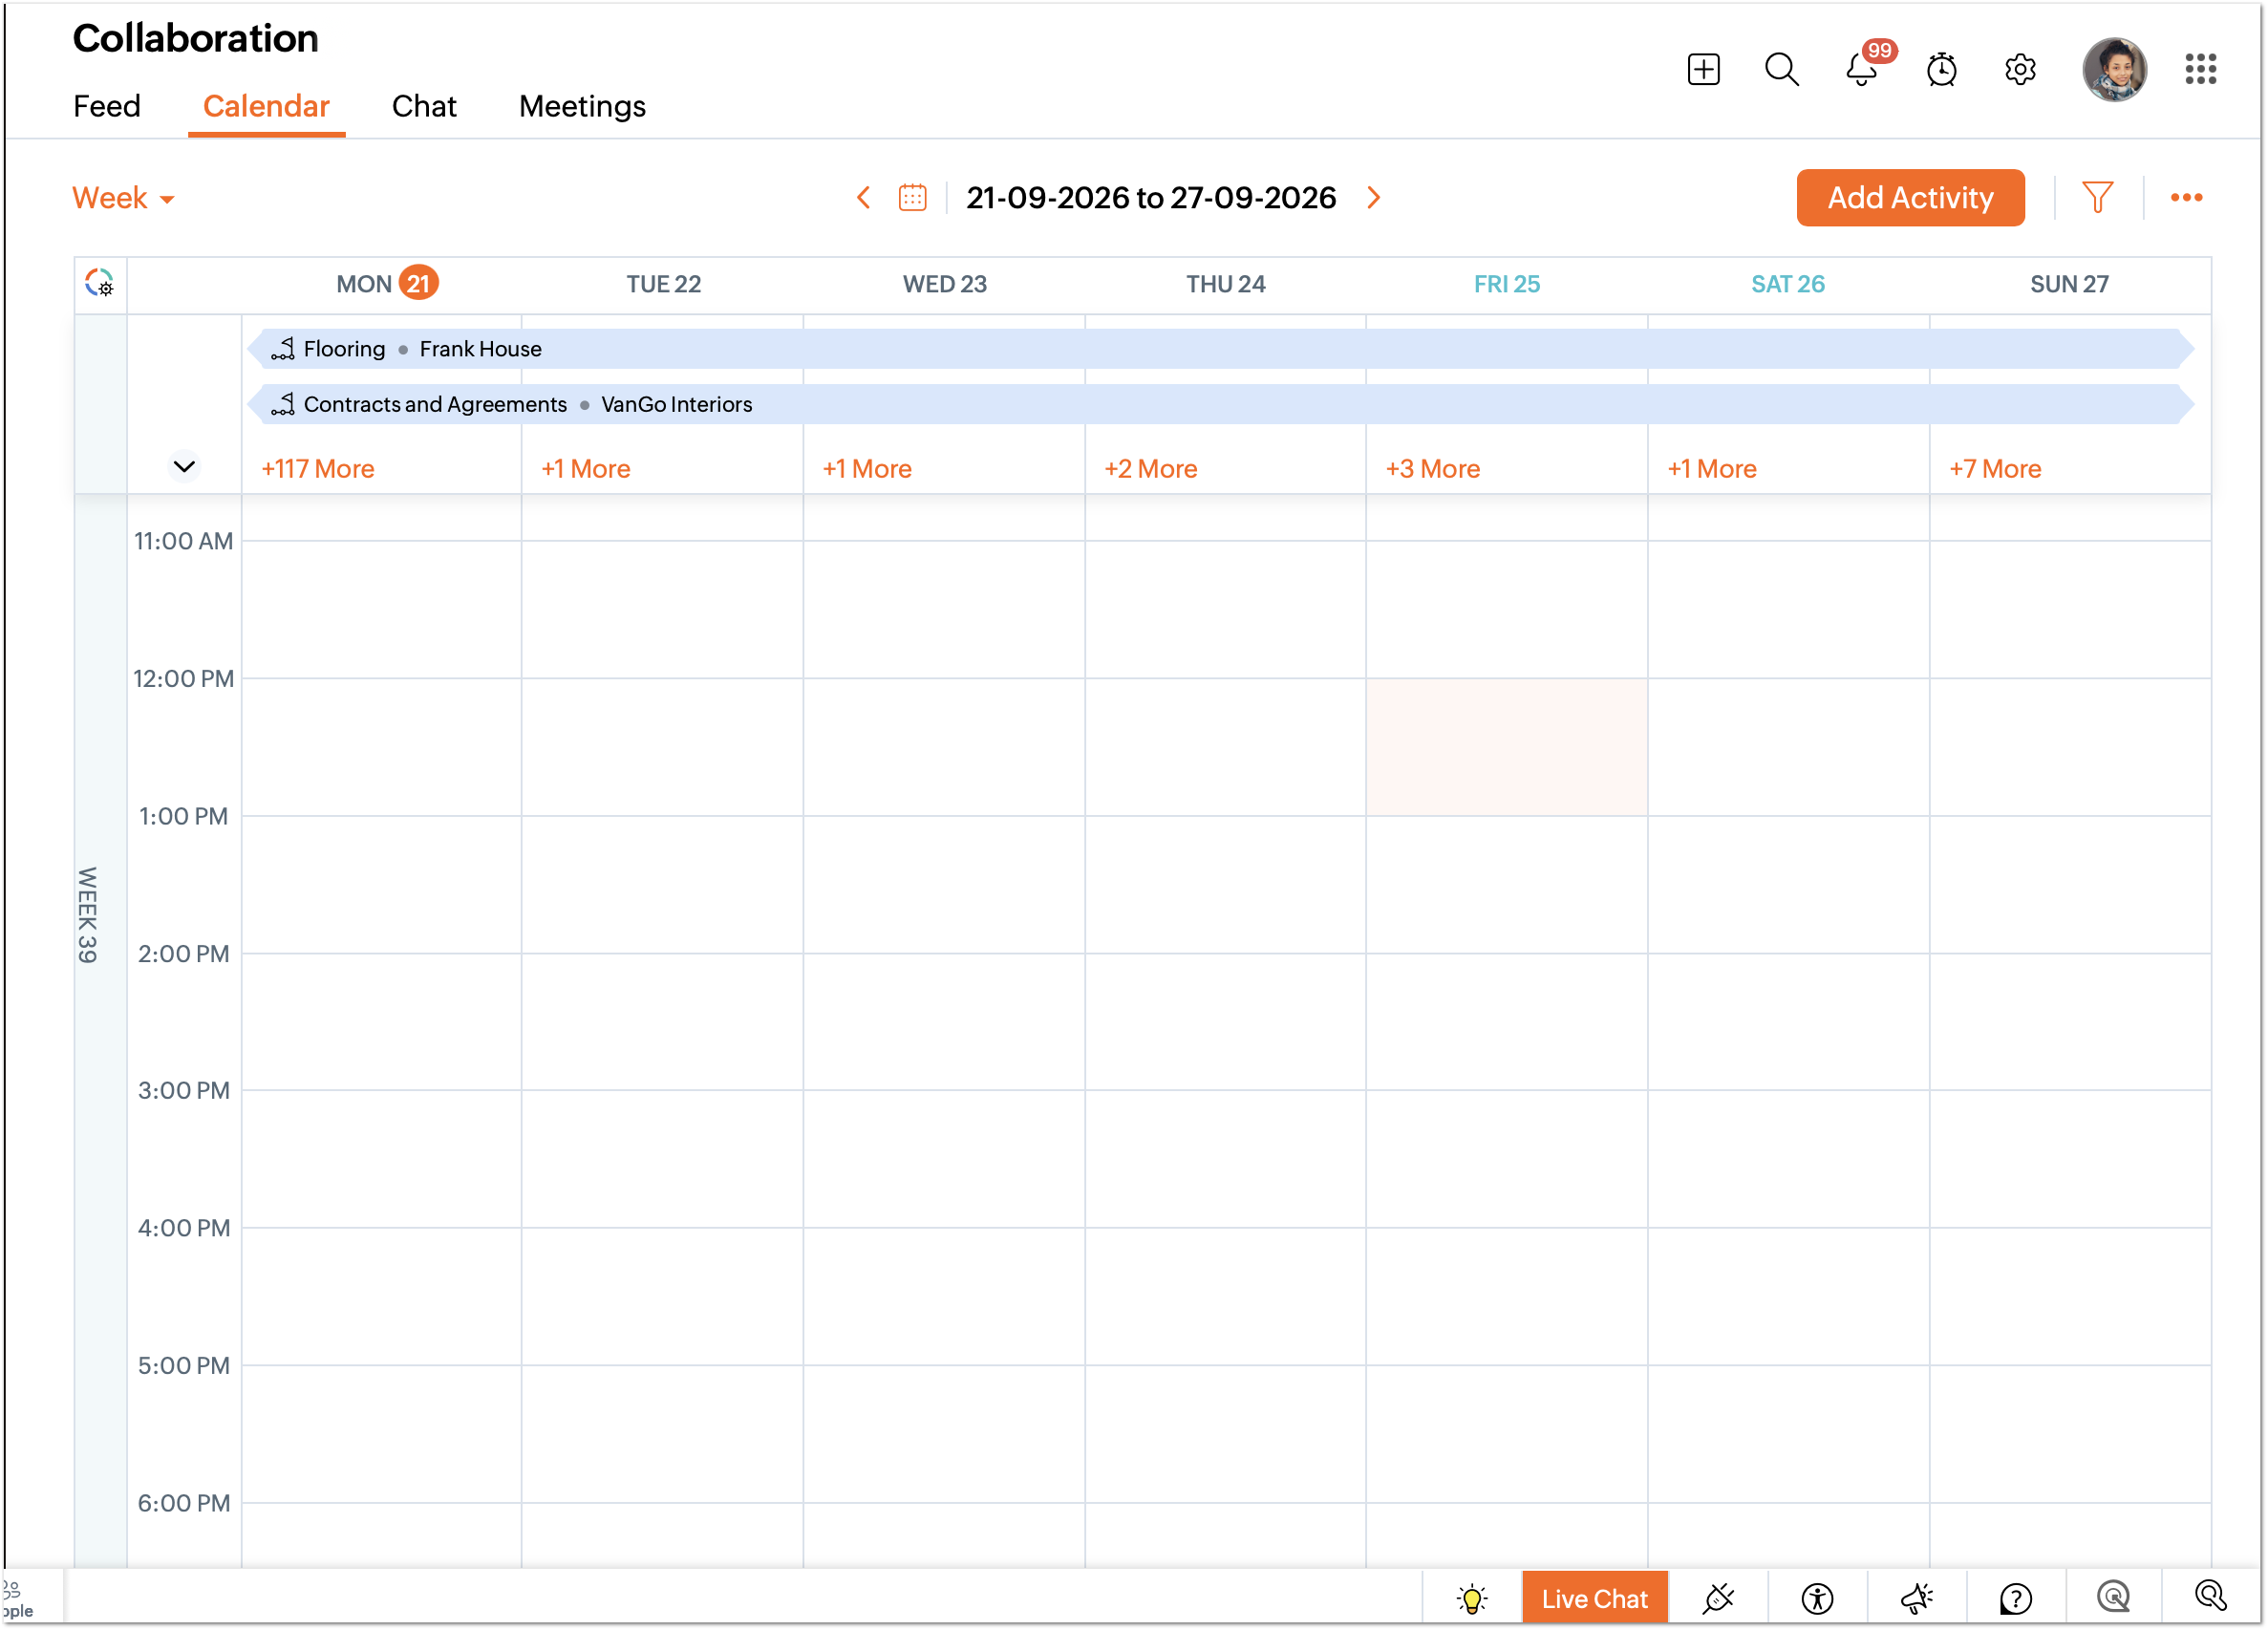Image resolution: width=2268 pixels, height=1630 pixels.
Task: Switch to the Chat tab
Action: [x=424, y=106]
